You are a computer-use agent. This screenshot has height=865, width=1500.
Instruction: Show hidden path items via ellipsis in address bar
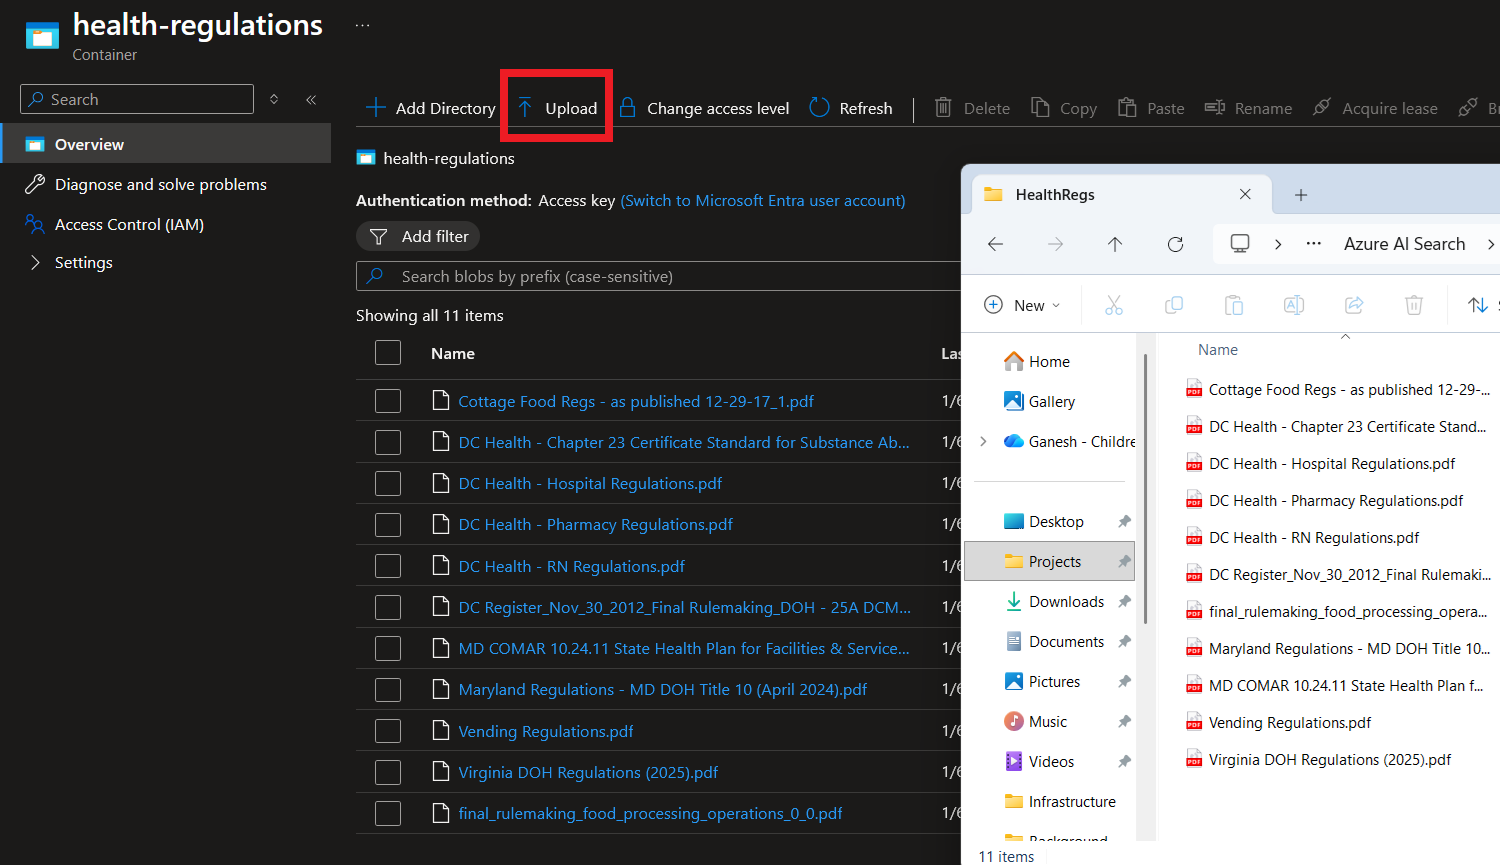coord(1314,244)
